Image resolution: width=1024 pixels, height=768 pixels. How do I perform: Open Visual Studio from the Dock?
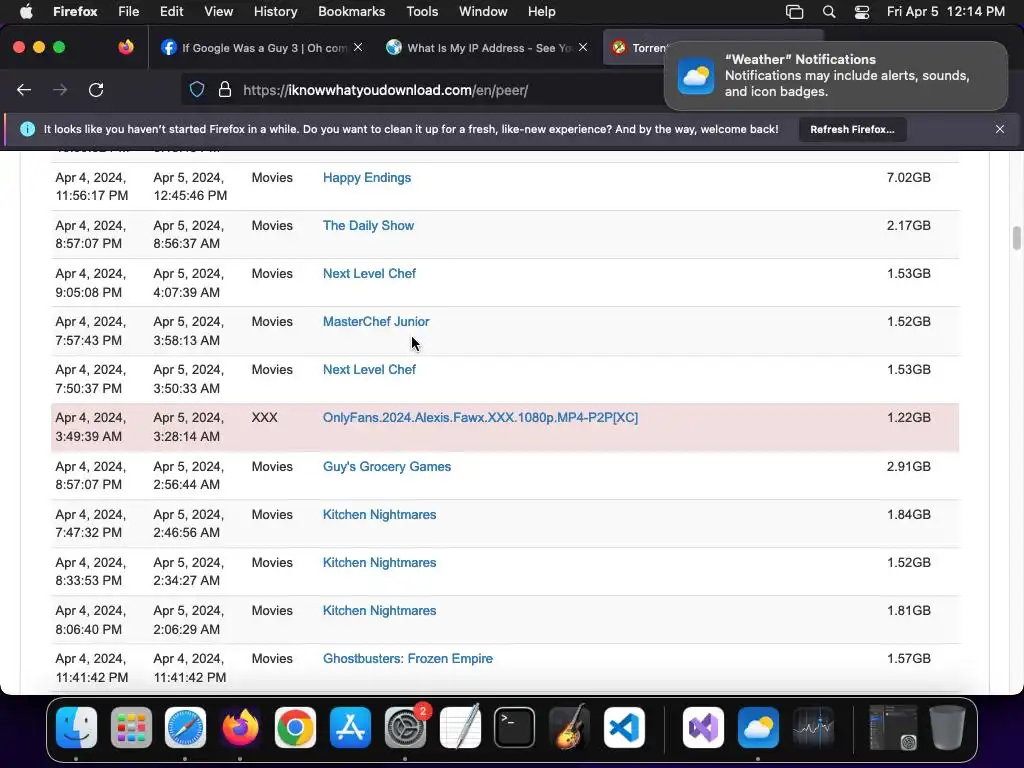(x=703, y=727)
